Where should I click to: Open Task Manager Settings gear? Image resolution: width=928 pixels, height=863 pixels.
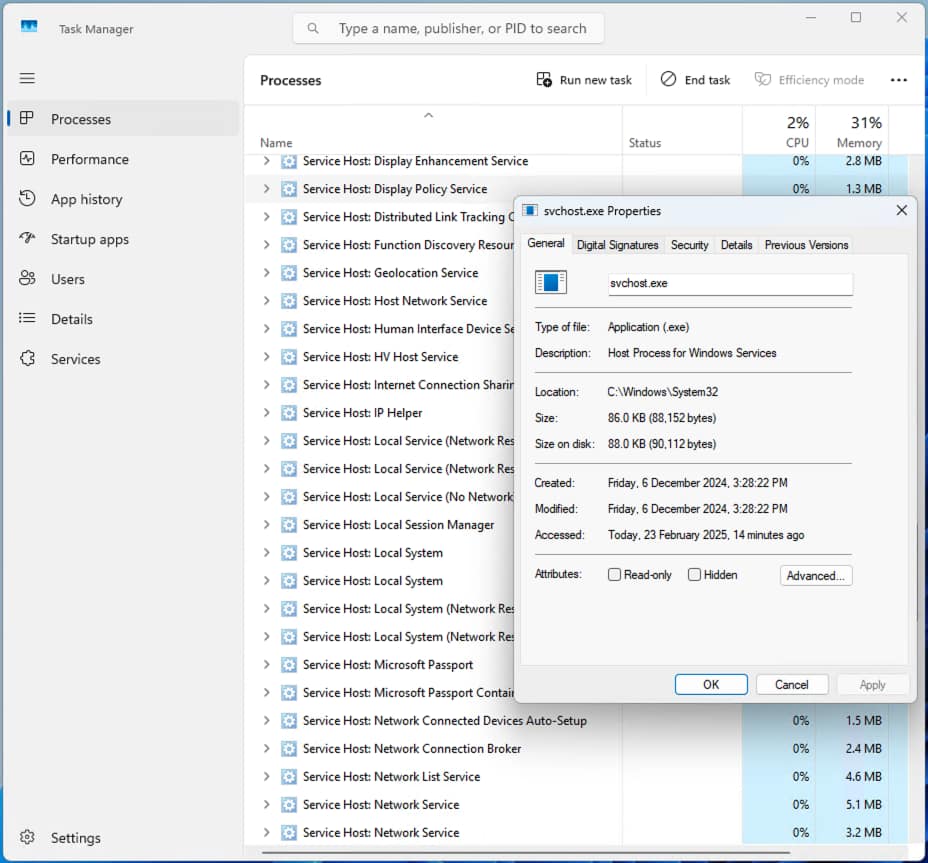click(x=27, y=838)
